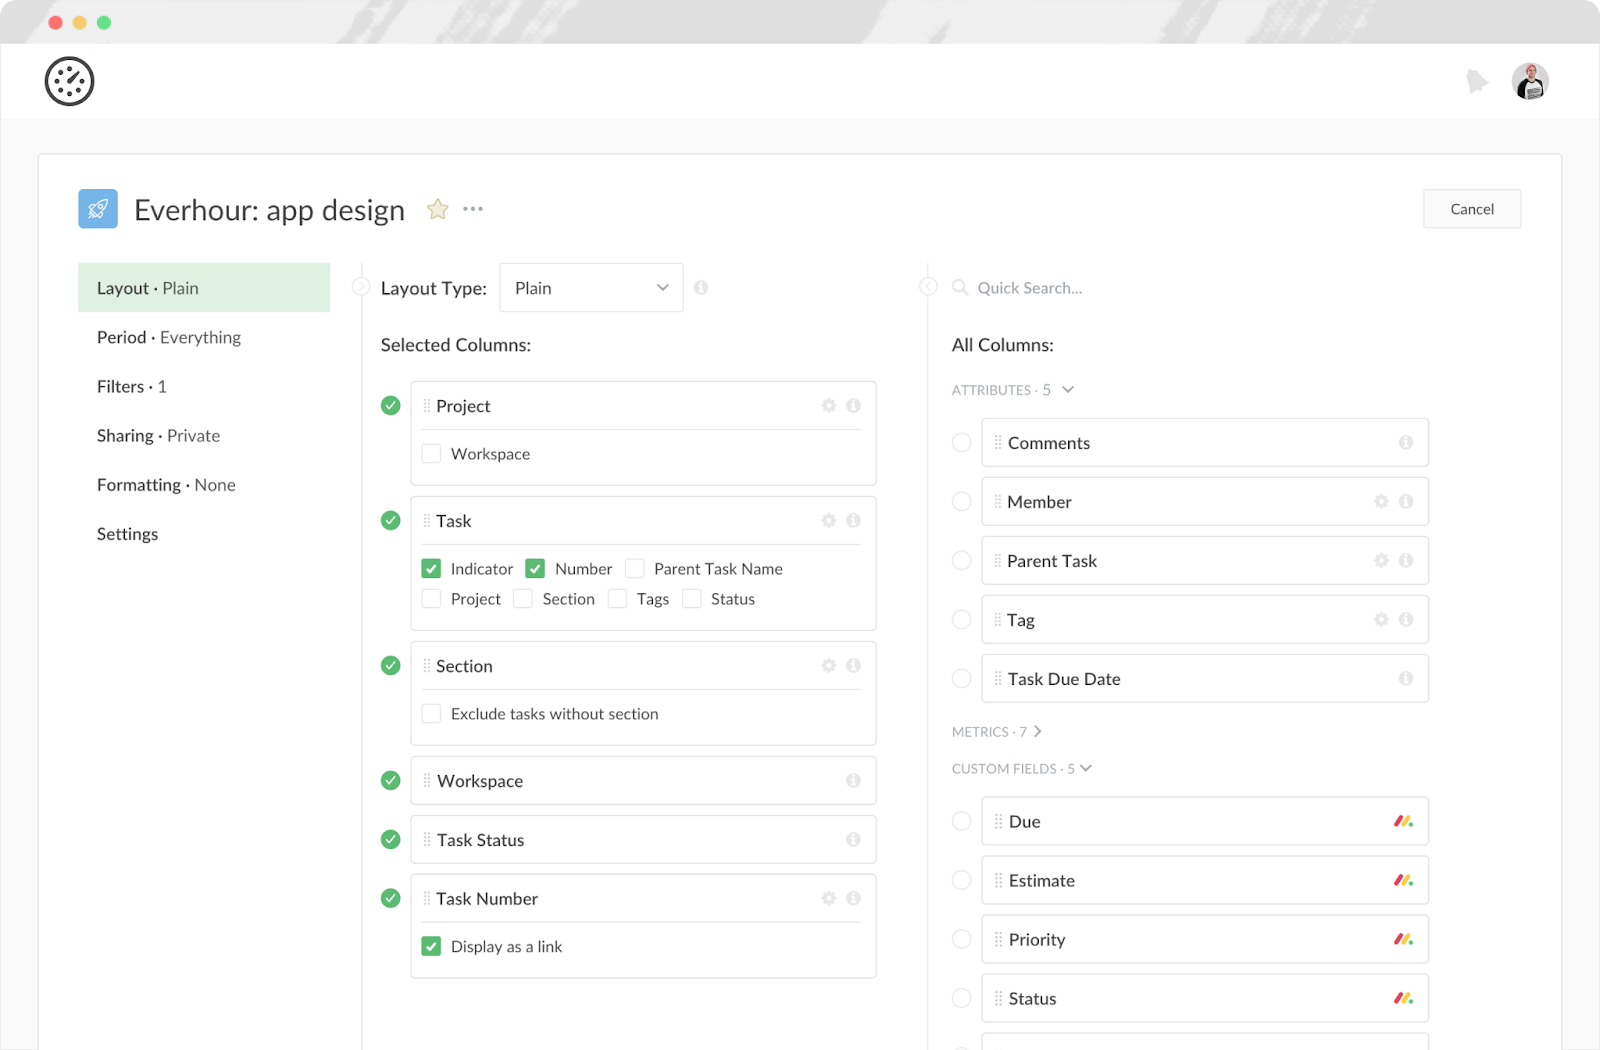Deselect the Section selected column

coord(391,665)
